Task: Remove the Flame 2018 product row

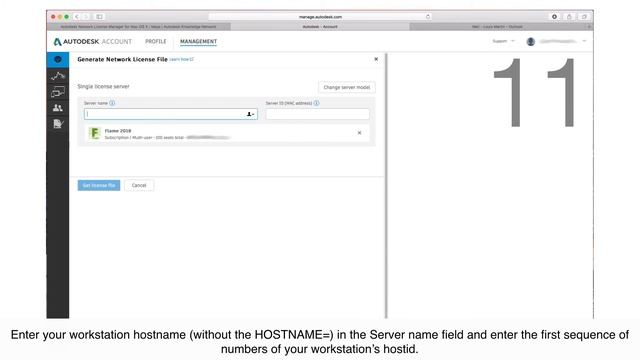Action: click(359, 133)
